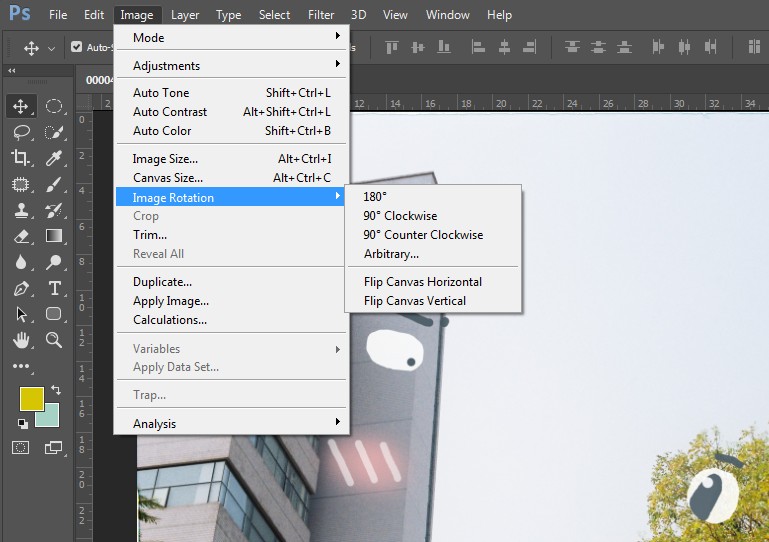The height and width of the screenshot is (542, 769).
Task: Select the Hand tool
Action: pyautogui.click(x=21, y=339)
